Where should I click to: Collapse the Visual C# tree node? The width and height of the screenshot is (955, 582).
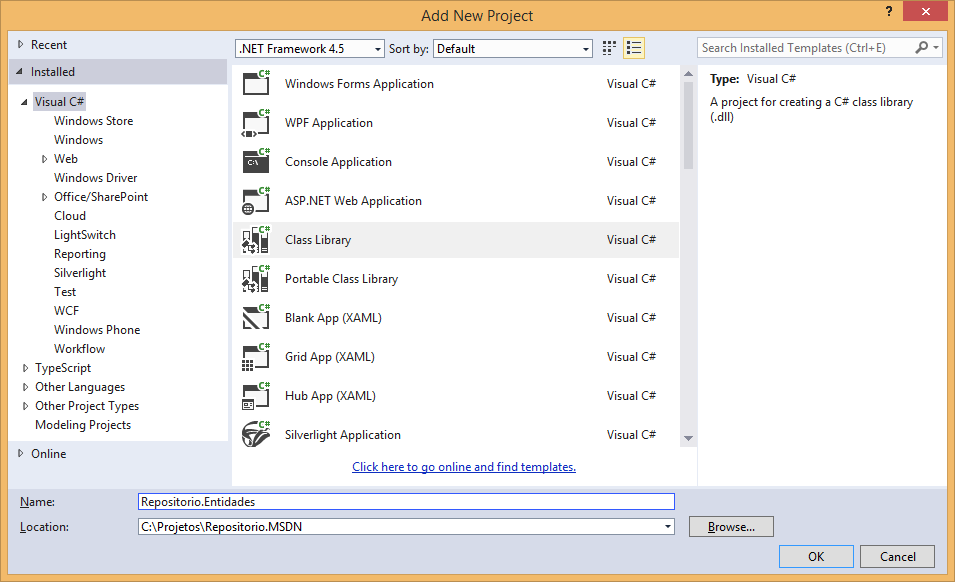(24, 102)
